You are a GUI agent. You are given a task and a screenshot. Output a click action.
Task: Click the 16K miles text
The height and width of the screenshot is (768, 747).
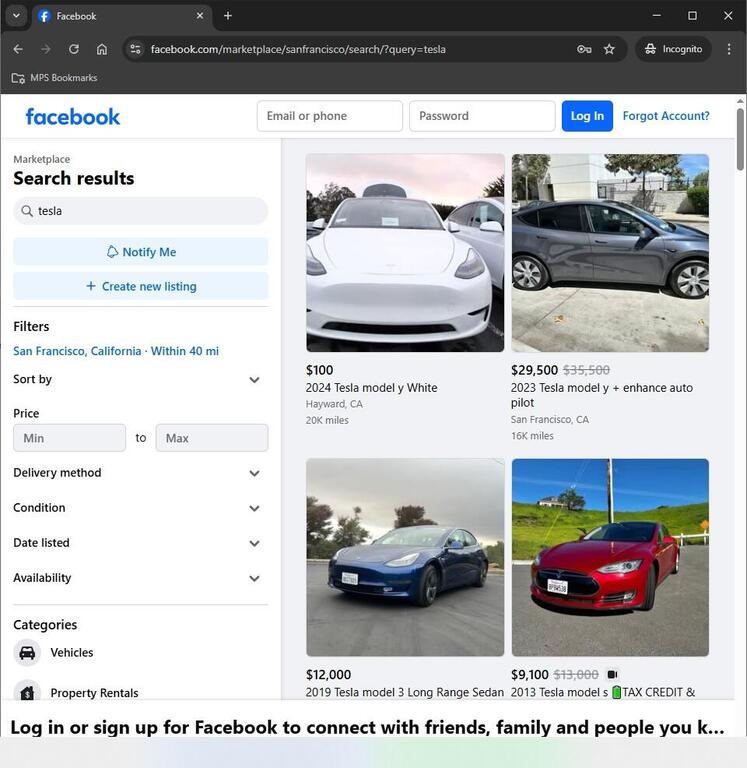coord(532,436)
